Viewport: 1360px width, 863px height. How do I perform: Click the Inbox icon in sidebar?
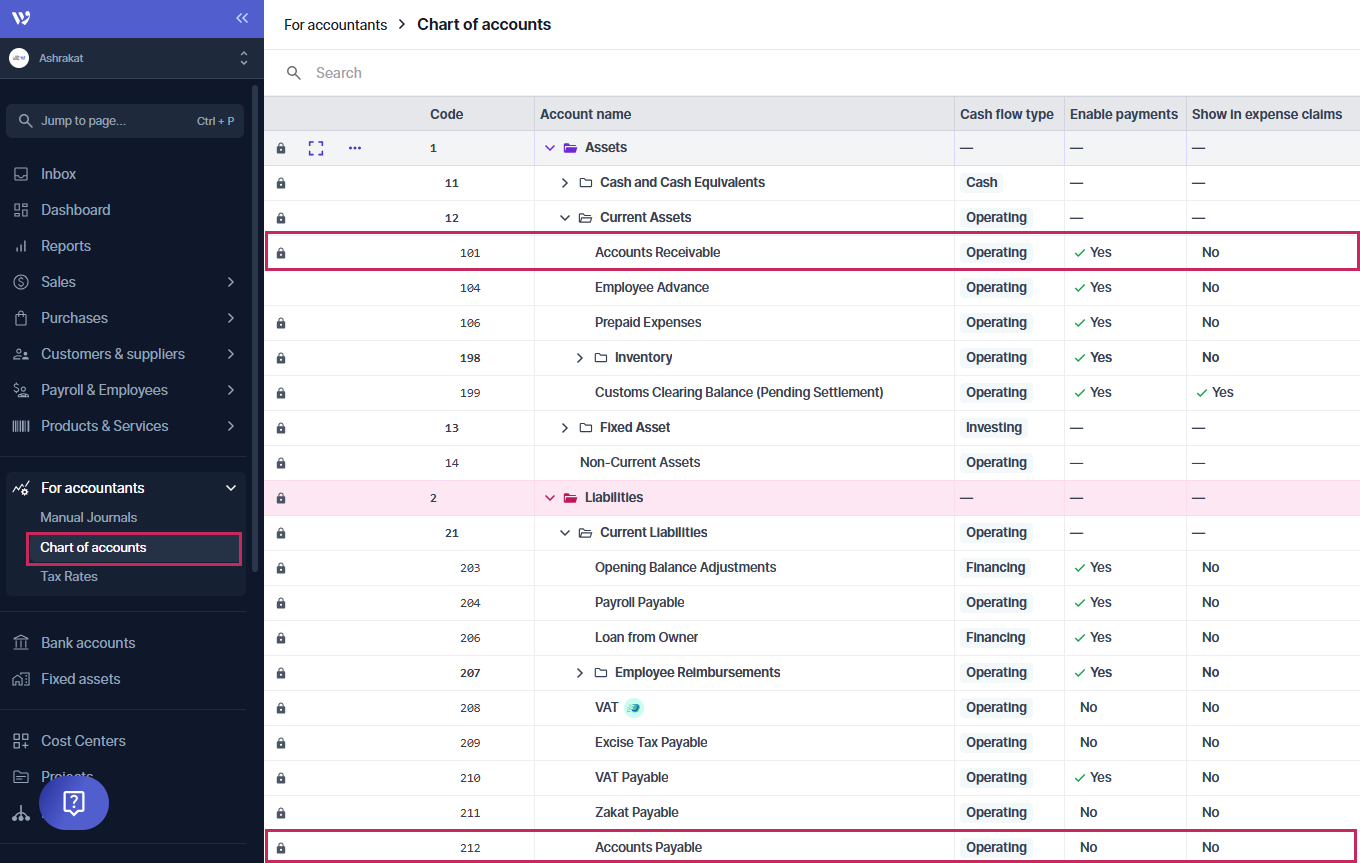21,174
